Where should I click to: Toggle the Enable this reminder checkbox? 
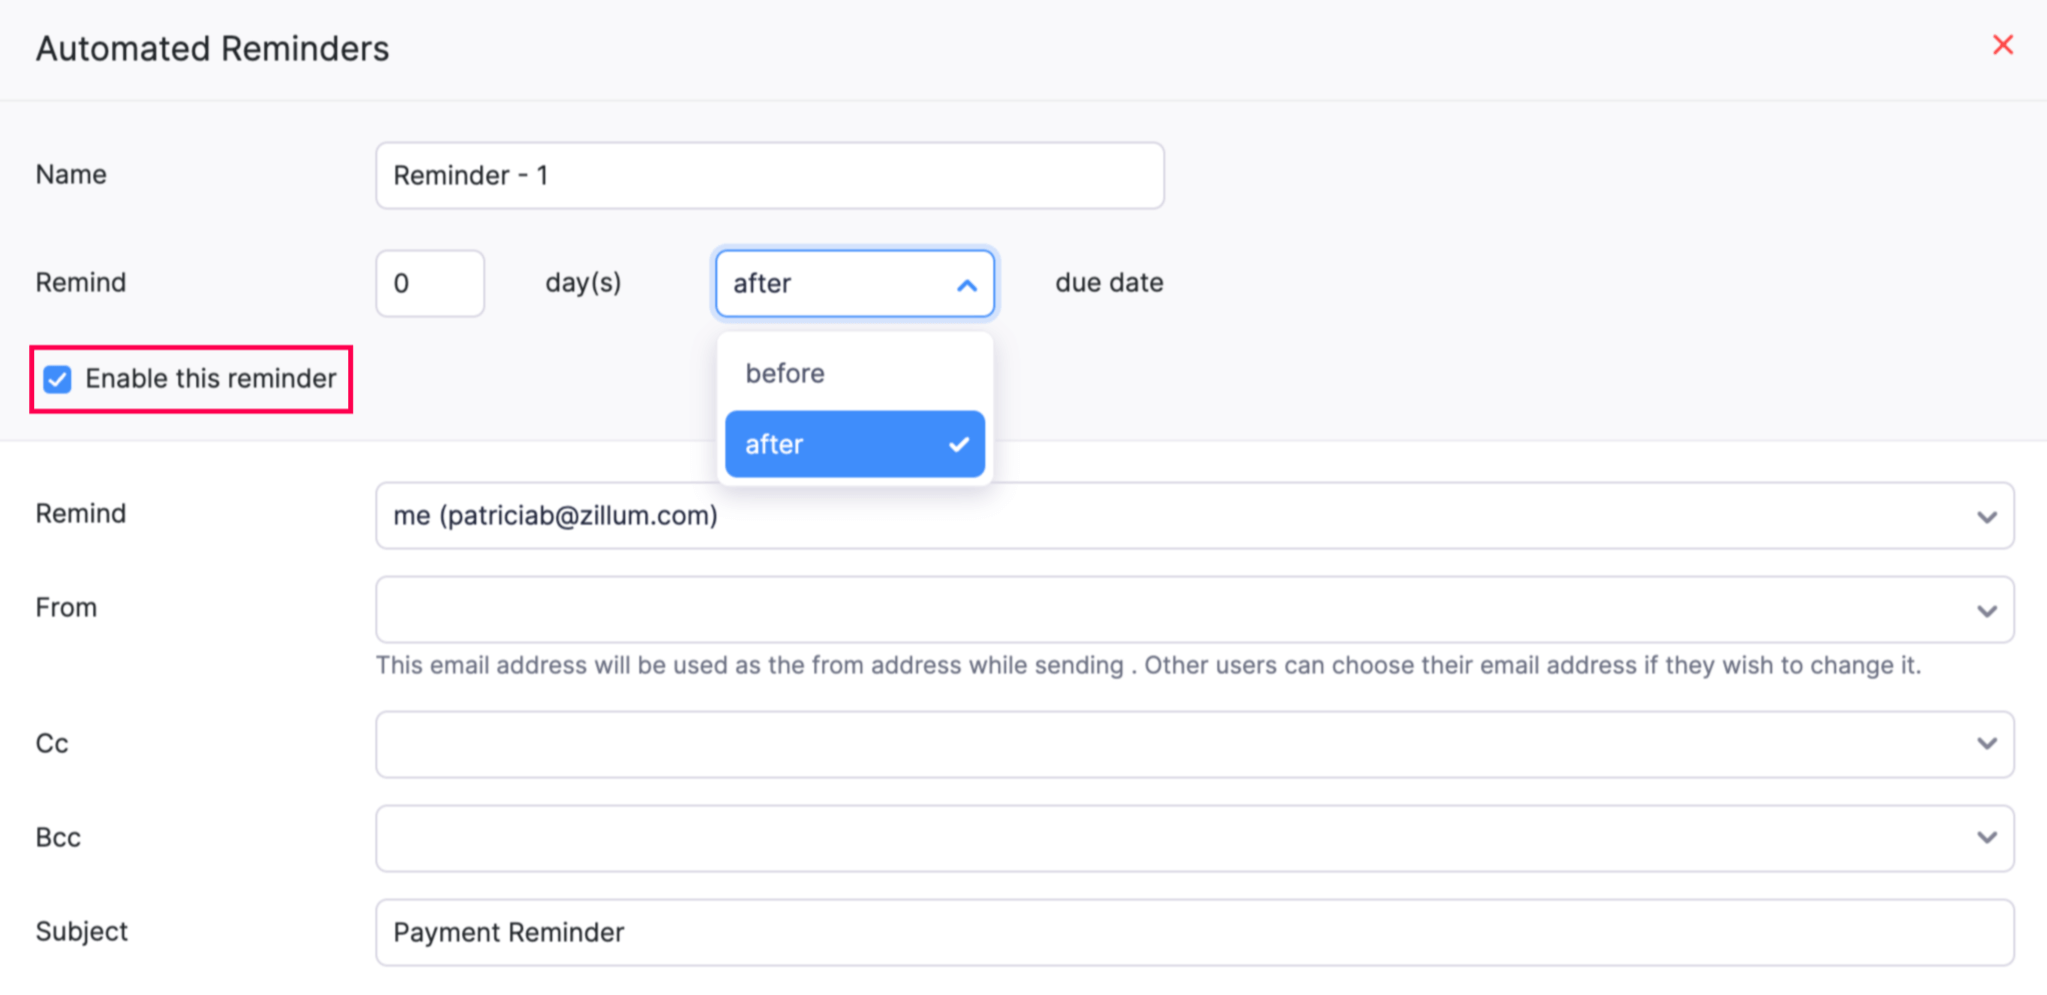pyautogui.click(x=58, y=379)
